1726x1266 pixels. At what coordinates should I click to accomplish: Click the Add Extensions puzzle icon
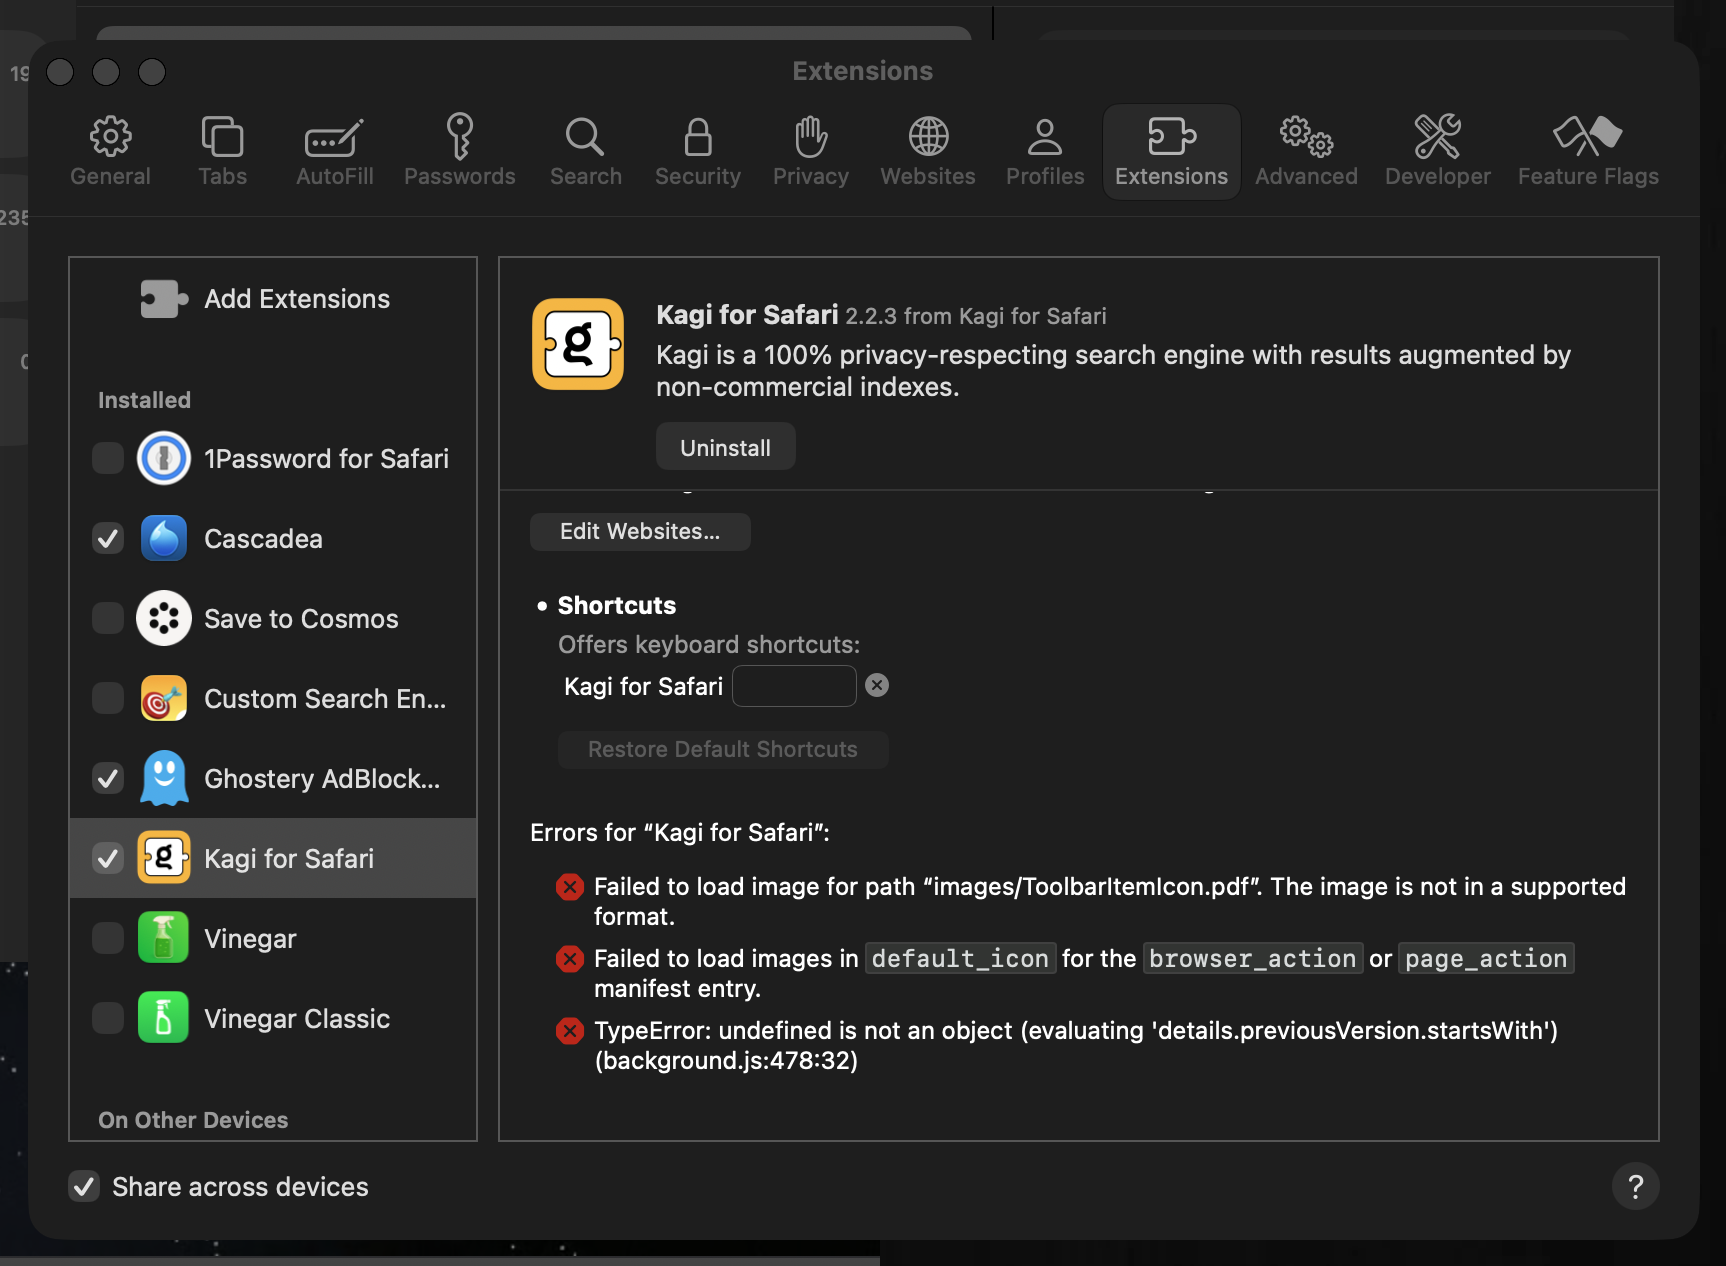coord(164,299)
